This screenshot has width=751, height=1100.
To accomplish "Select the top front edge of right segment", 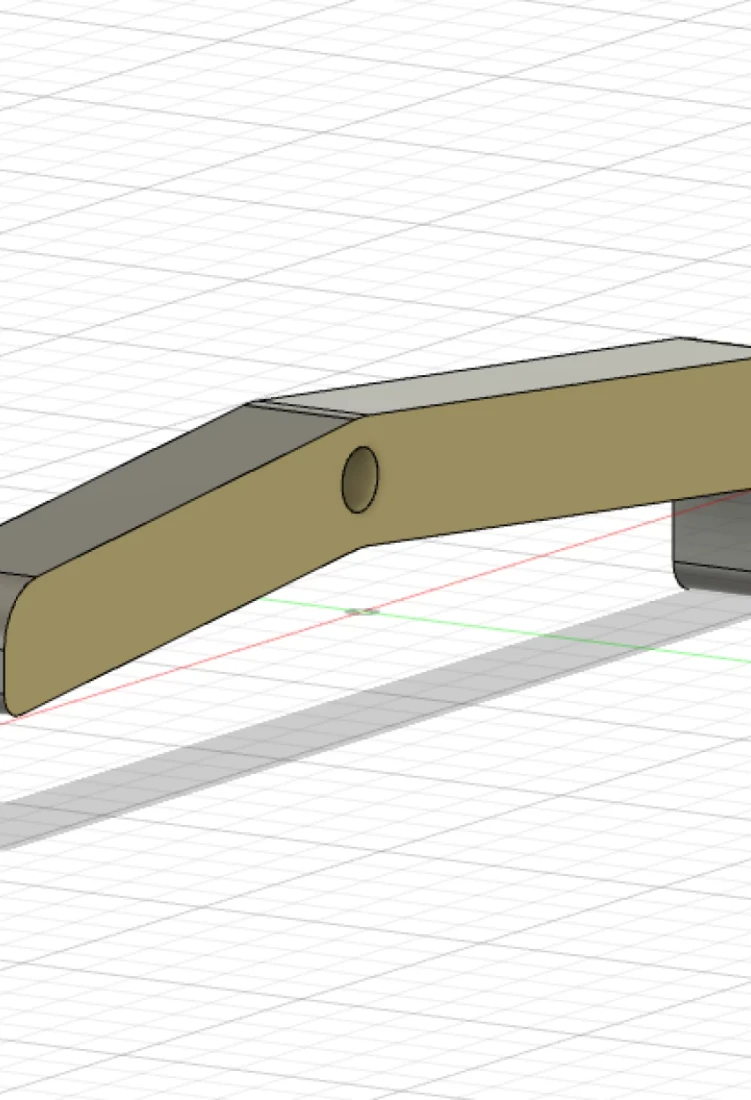I will point(560,388).
